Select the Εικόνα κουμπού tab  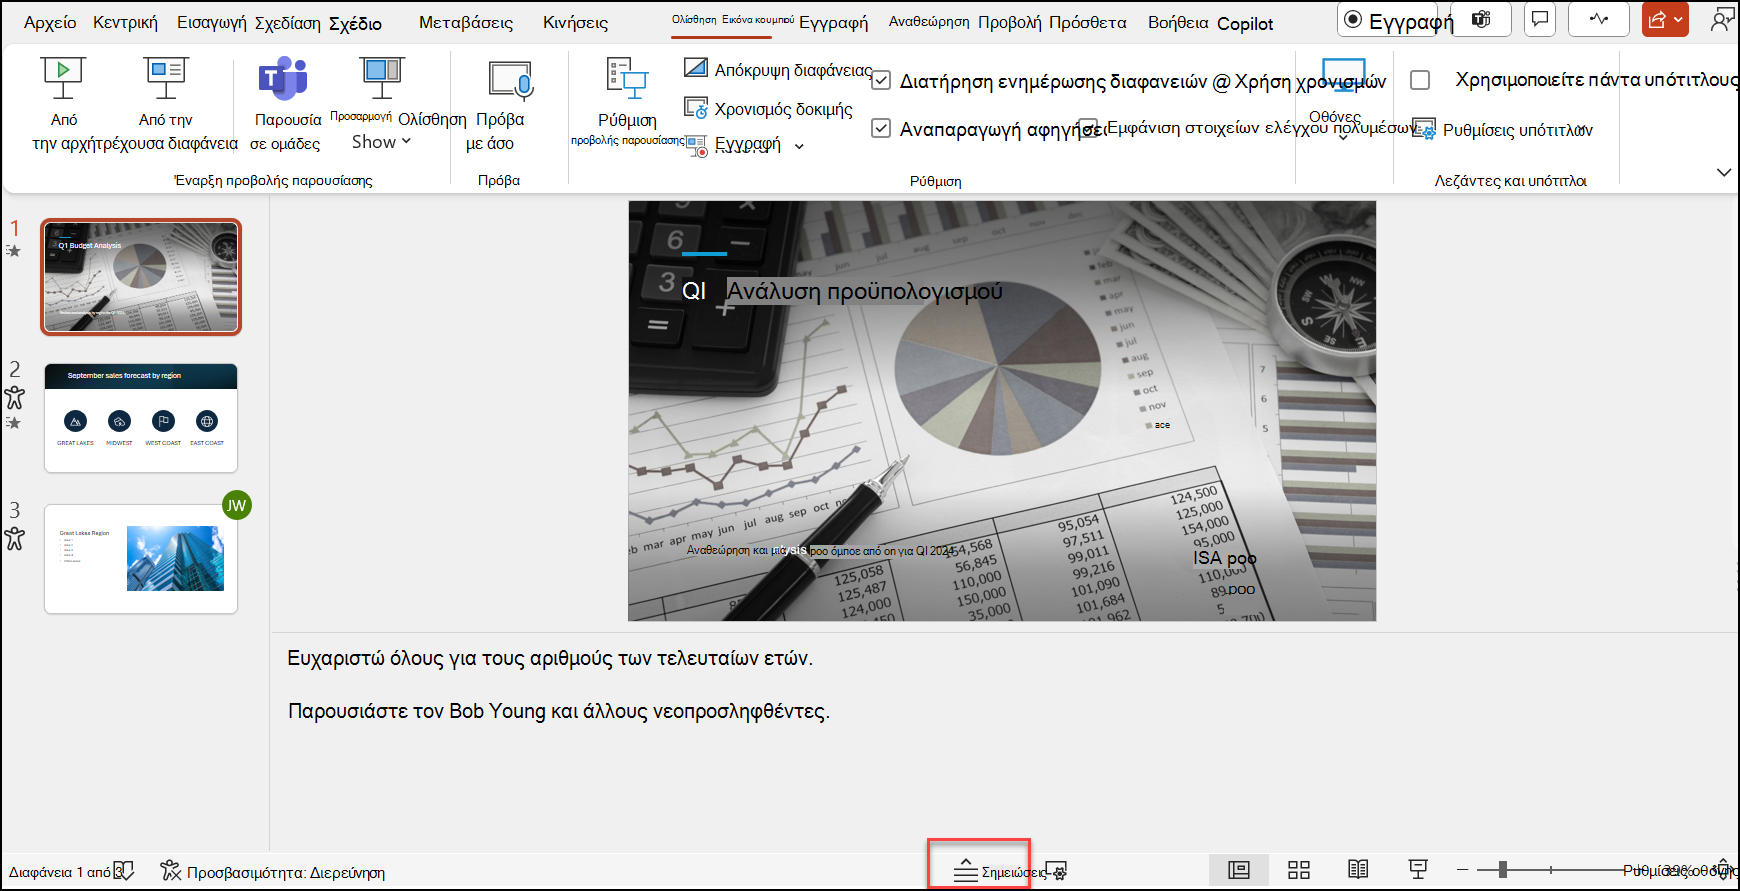(758, 20)
